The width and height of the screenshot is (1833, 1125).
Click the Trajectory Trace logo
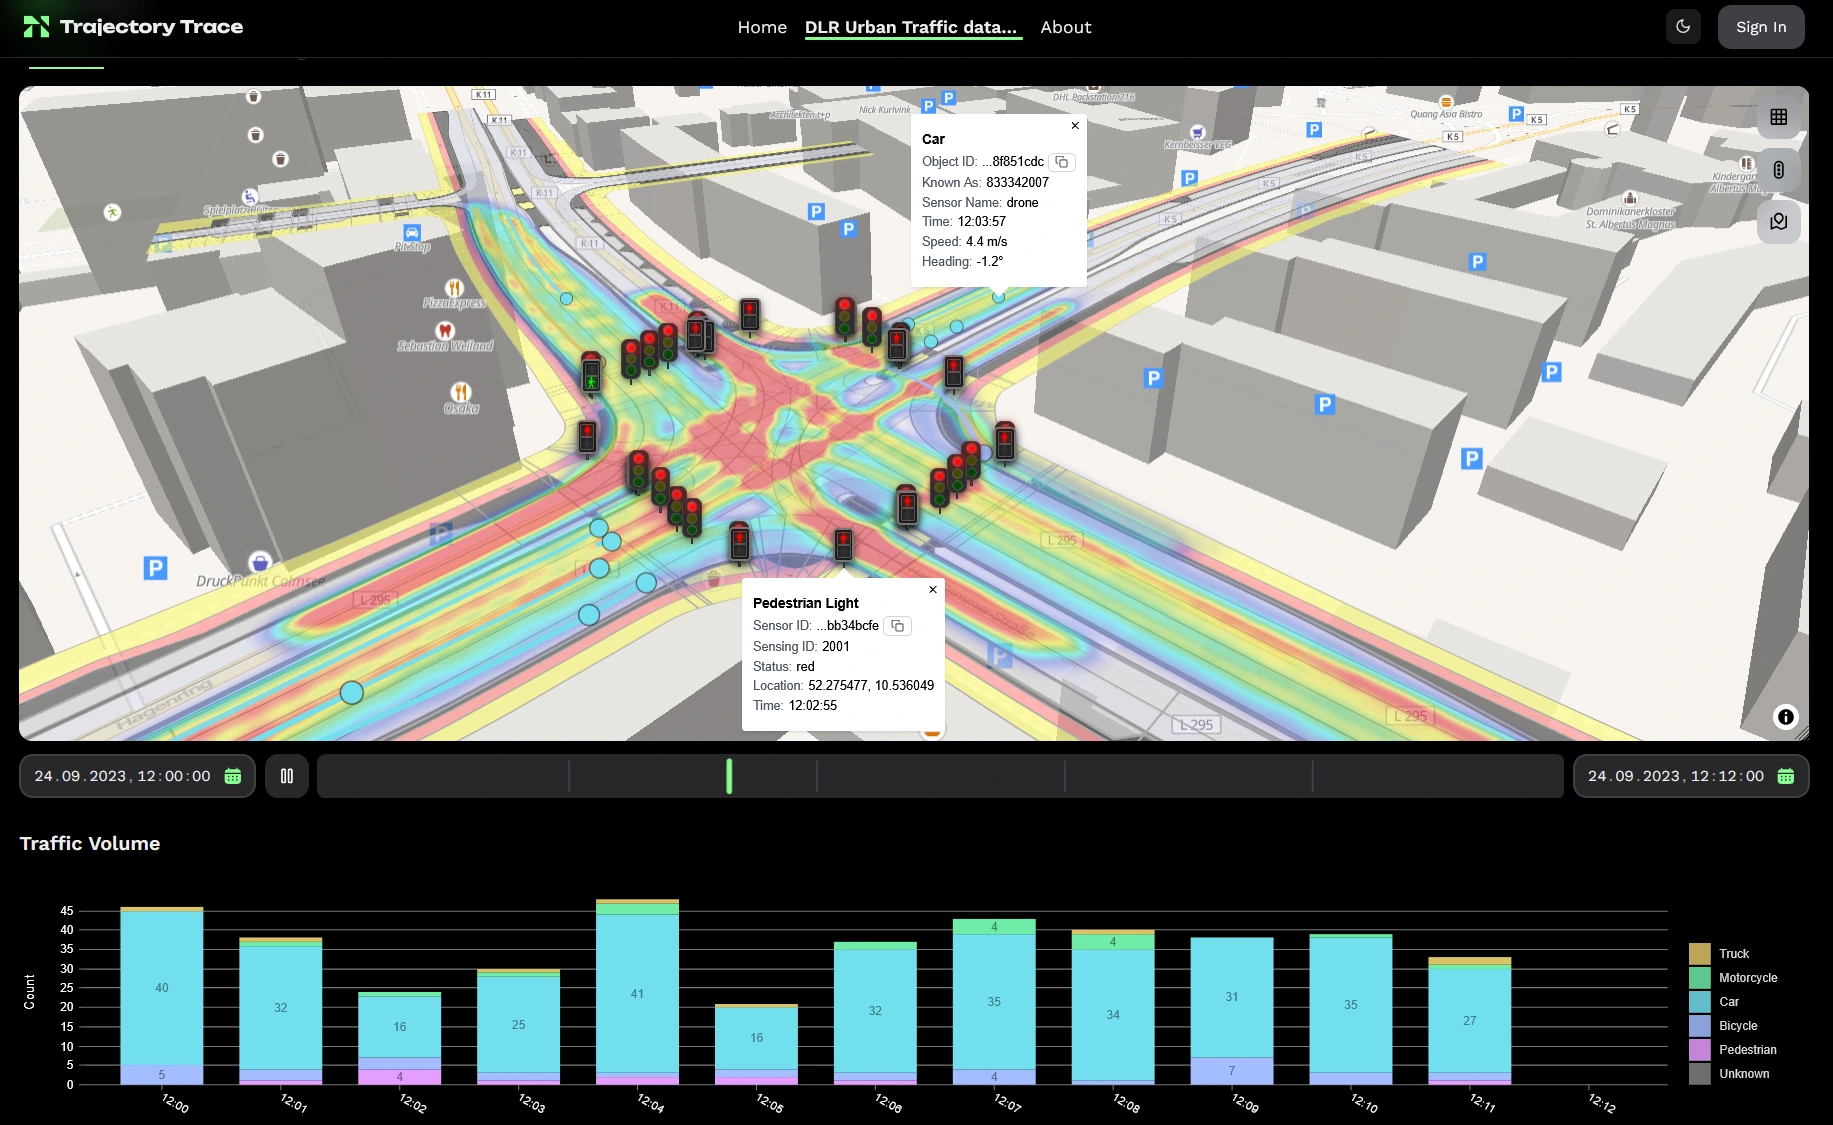[131, 26]
